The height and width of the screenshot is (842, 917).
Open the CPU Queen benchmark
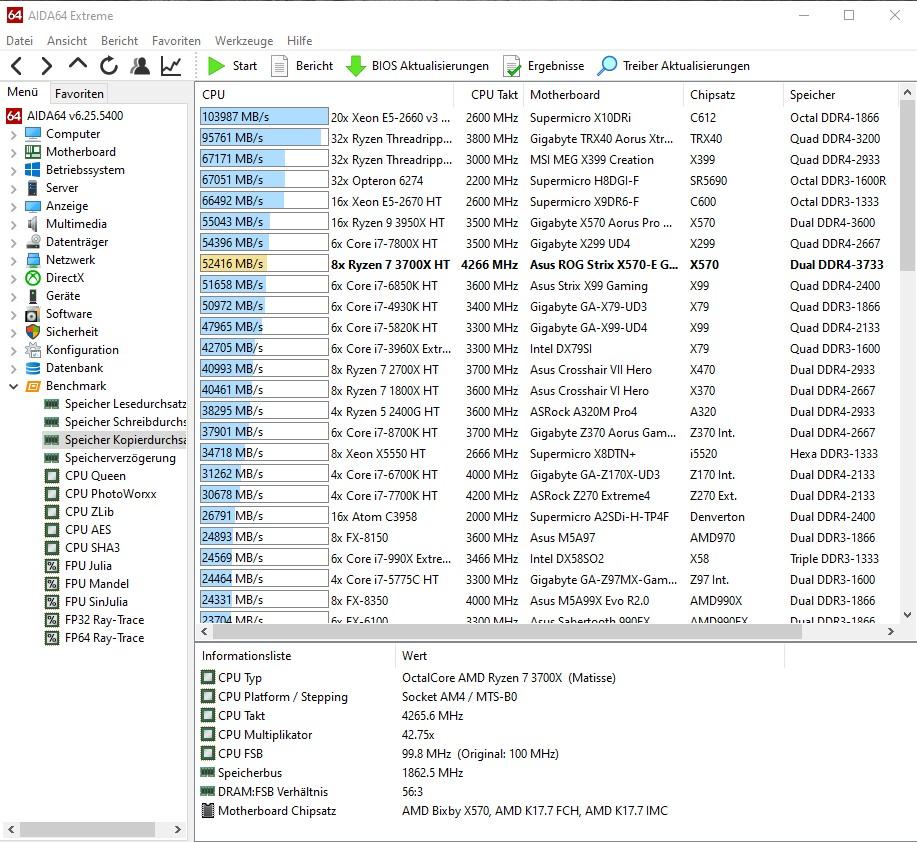[85, 476]
